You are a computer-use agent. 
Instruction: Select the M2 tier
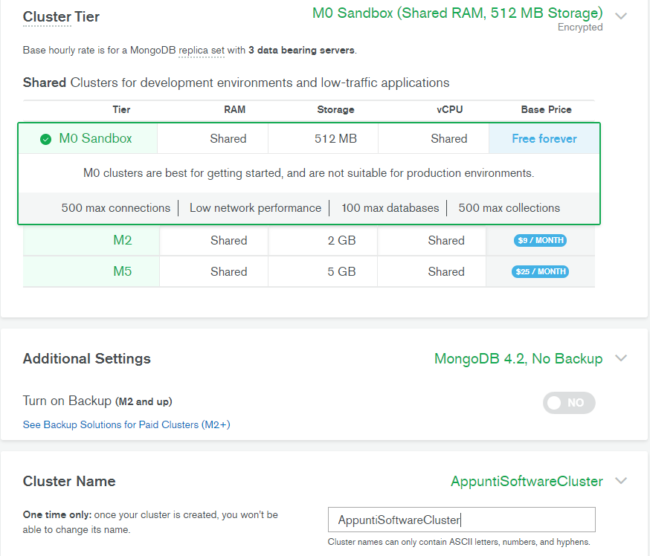(122, 240)
